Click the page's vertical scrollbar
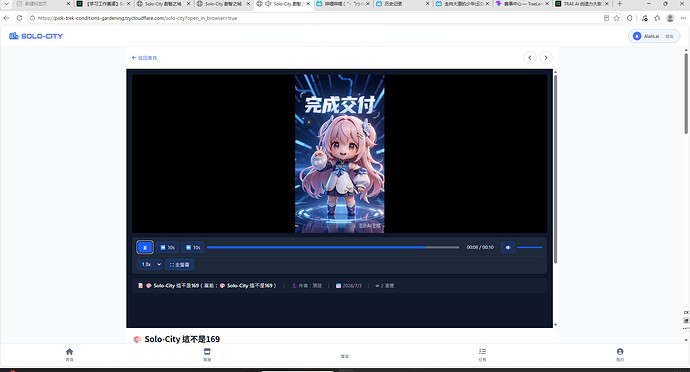The height and width of the screenshot is (372, 690). click(686, 93)
